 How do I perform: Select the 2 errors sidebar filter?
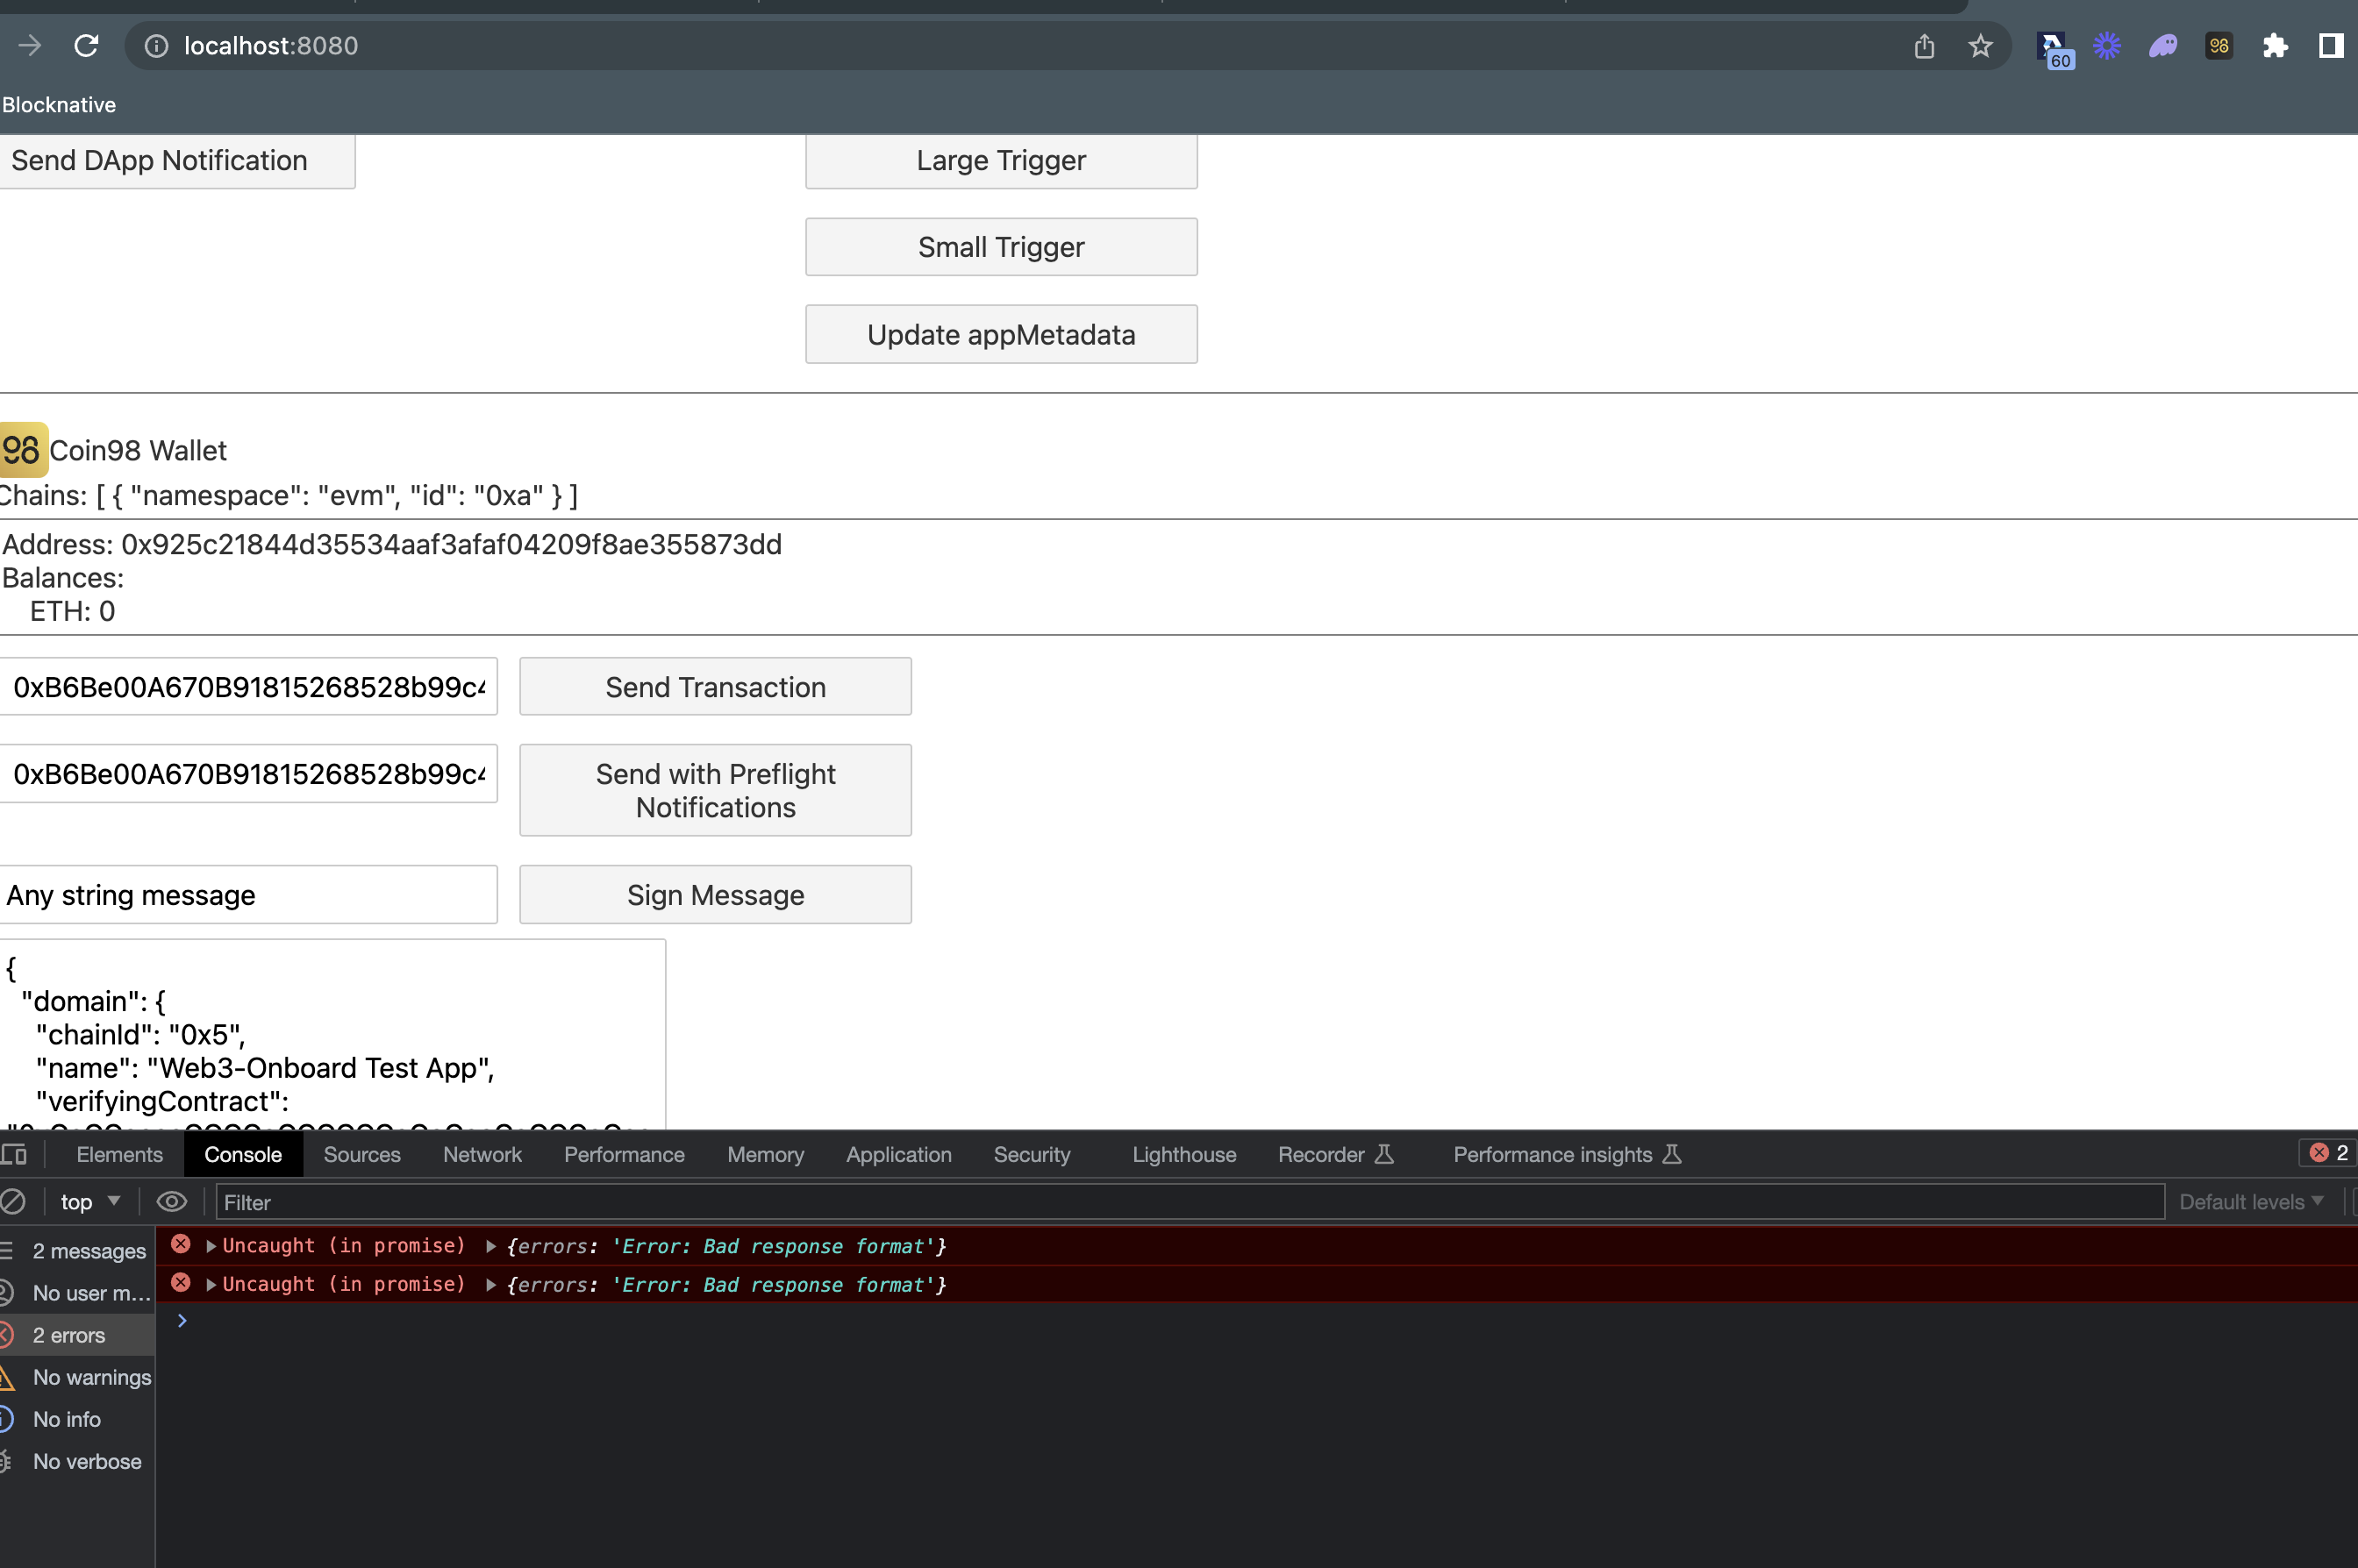(68, 1335)
